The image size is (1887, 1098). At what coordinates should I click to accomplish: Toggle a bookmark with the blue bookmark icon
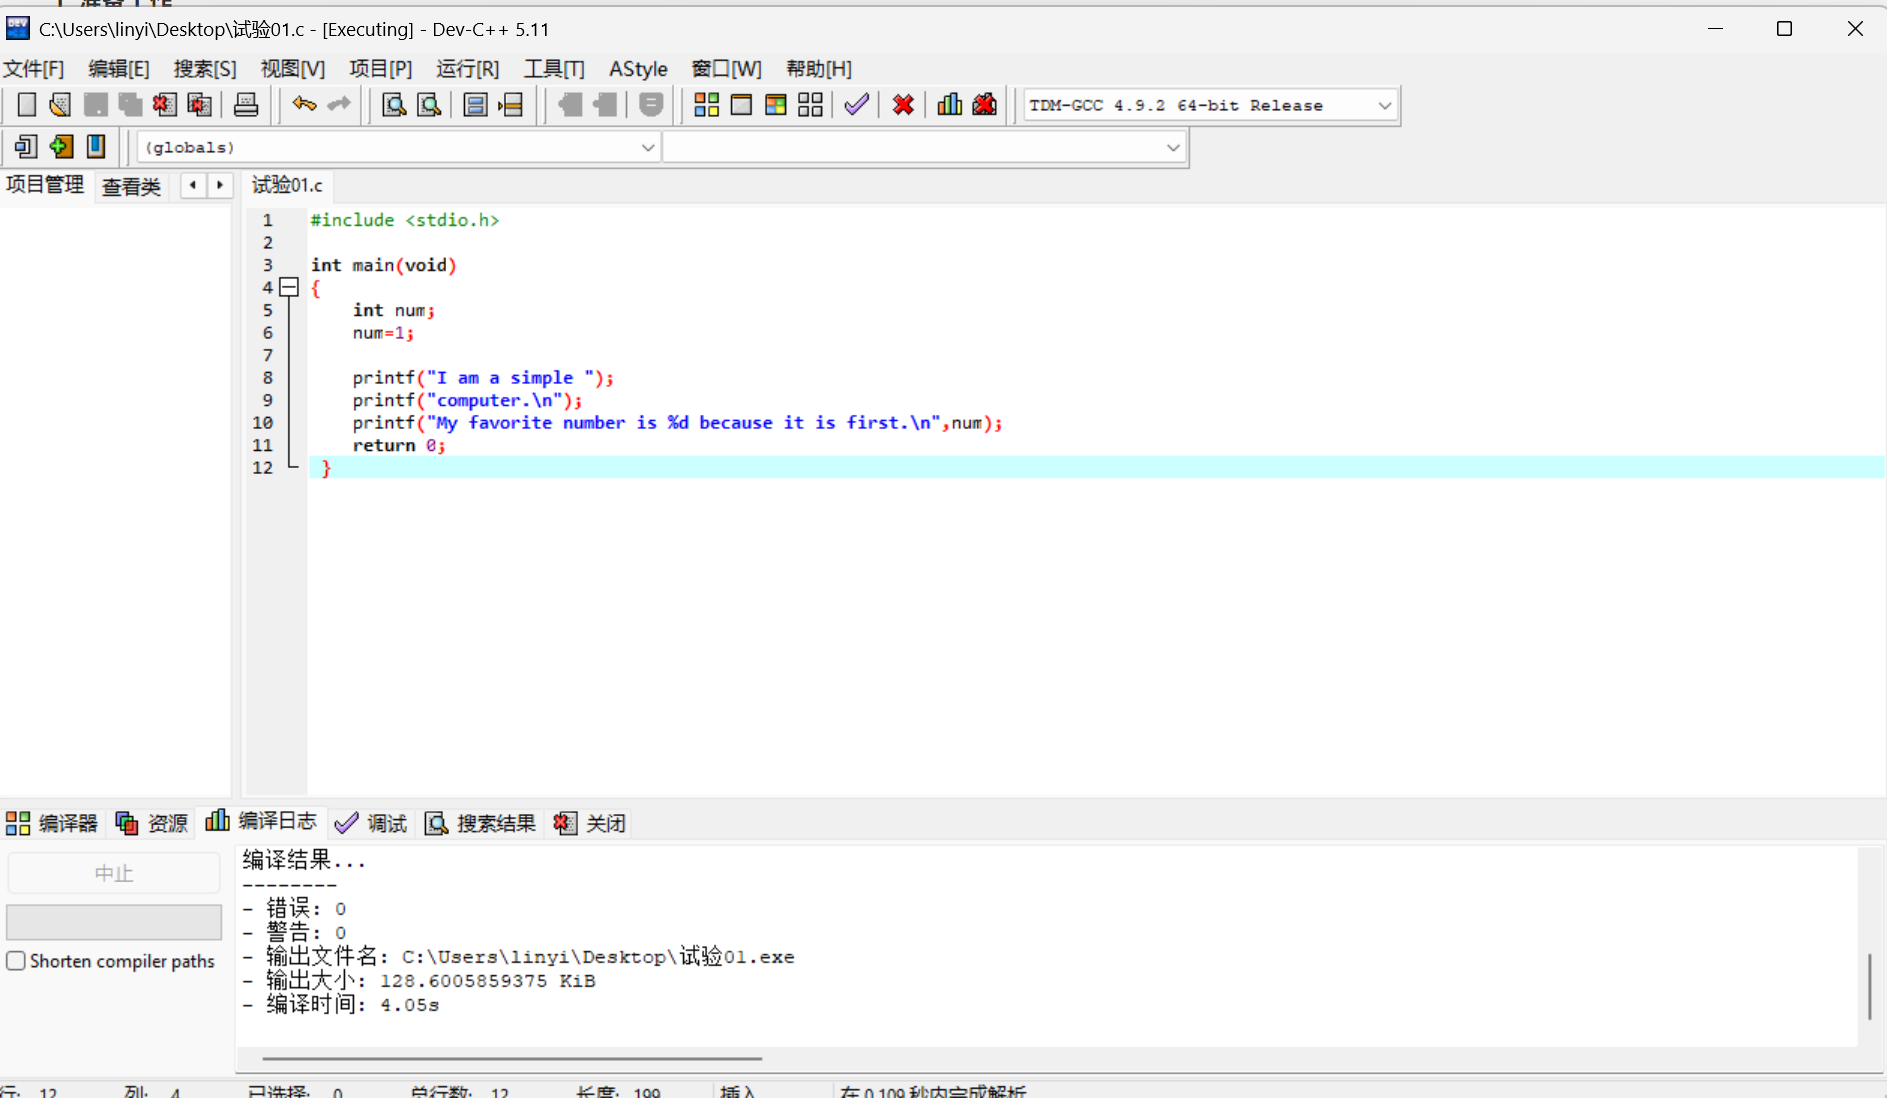click(96, 147)
